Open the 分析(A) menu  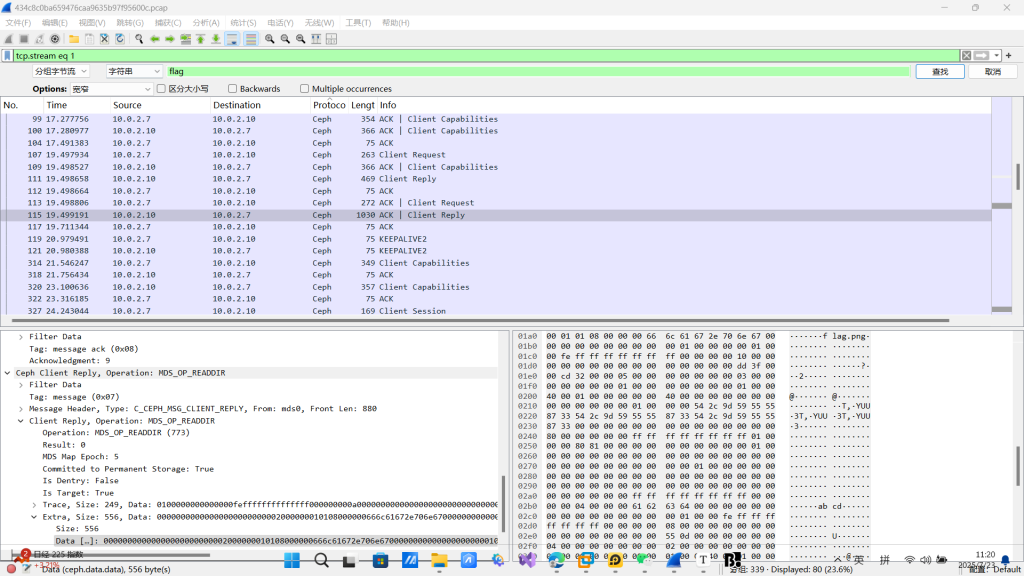click(206, 22)
